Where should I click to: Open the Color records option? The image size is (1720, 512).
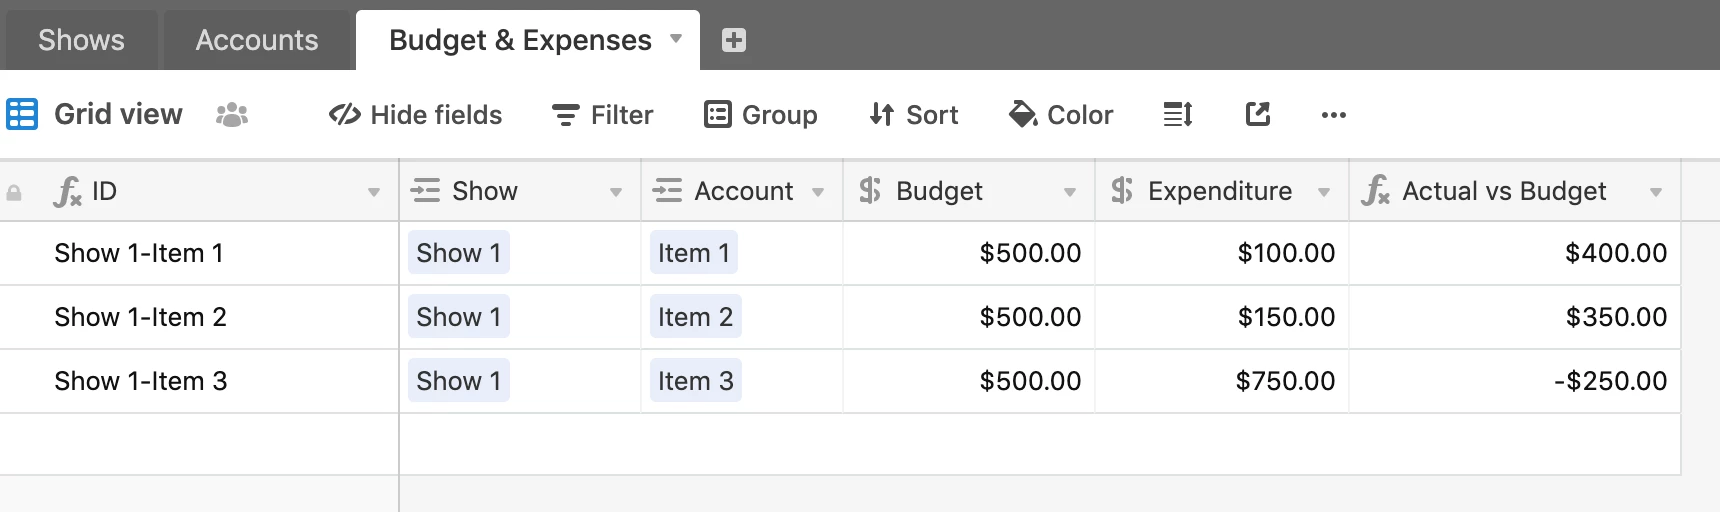(x=1061, y=115)
